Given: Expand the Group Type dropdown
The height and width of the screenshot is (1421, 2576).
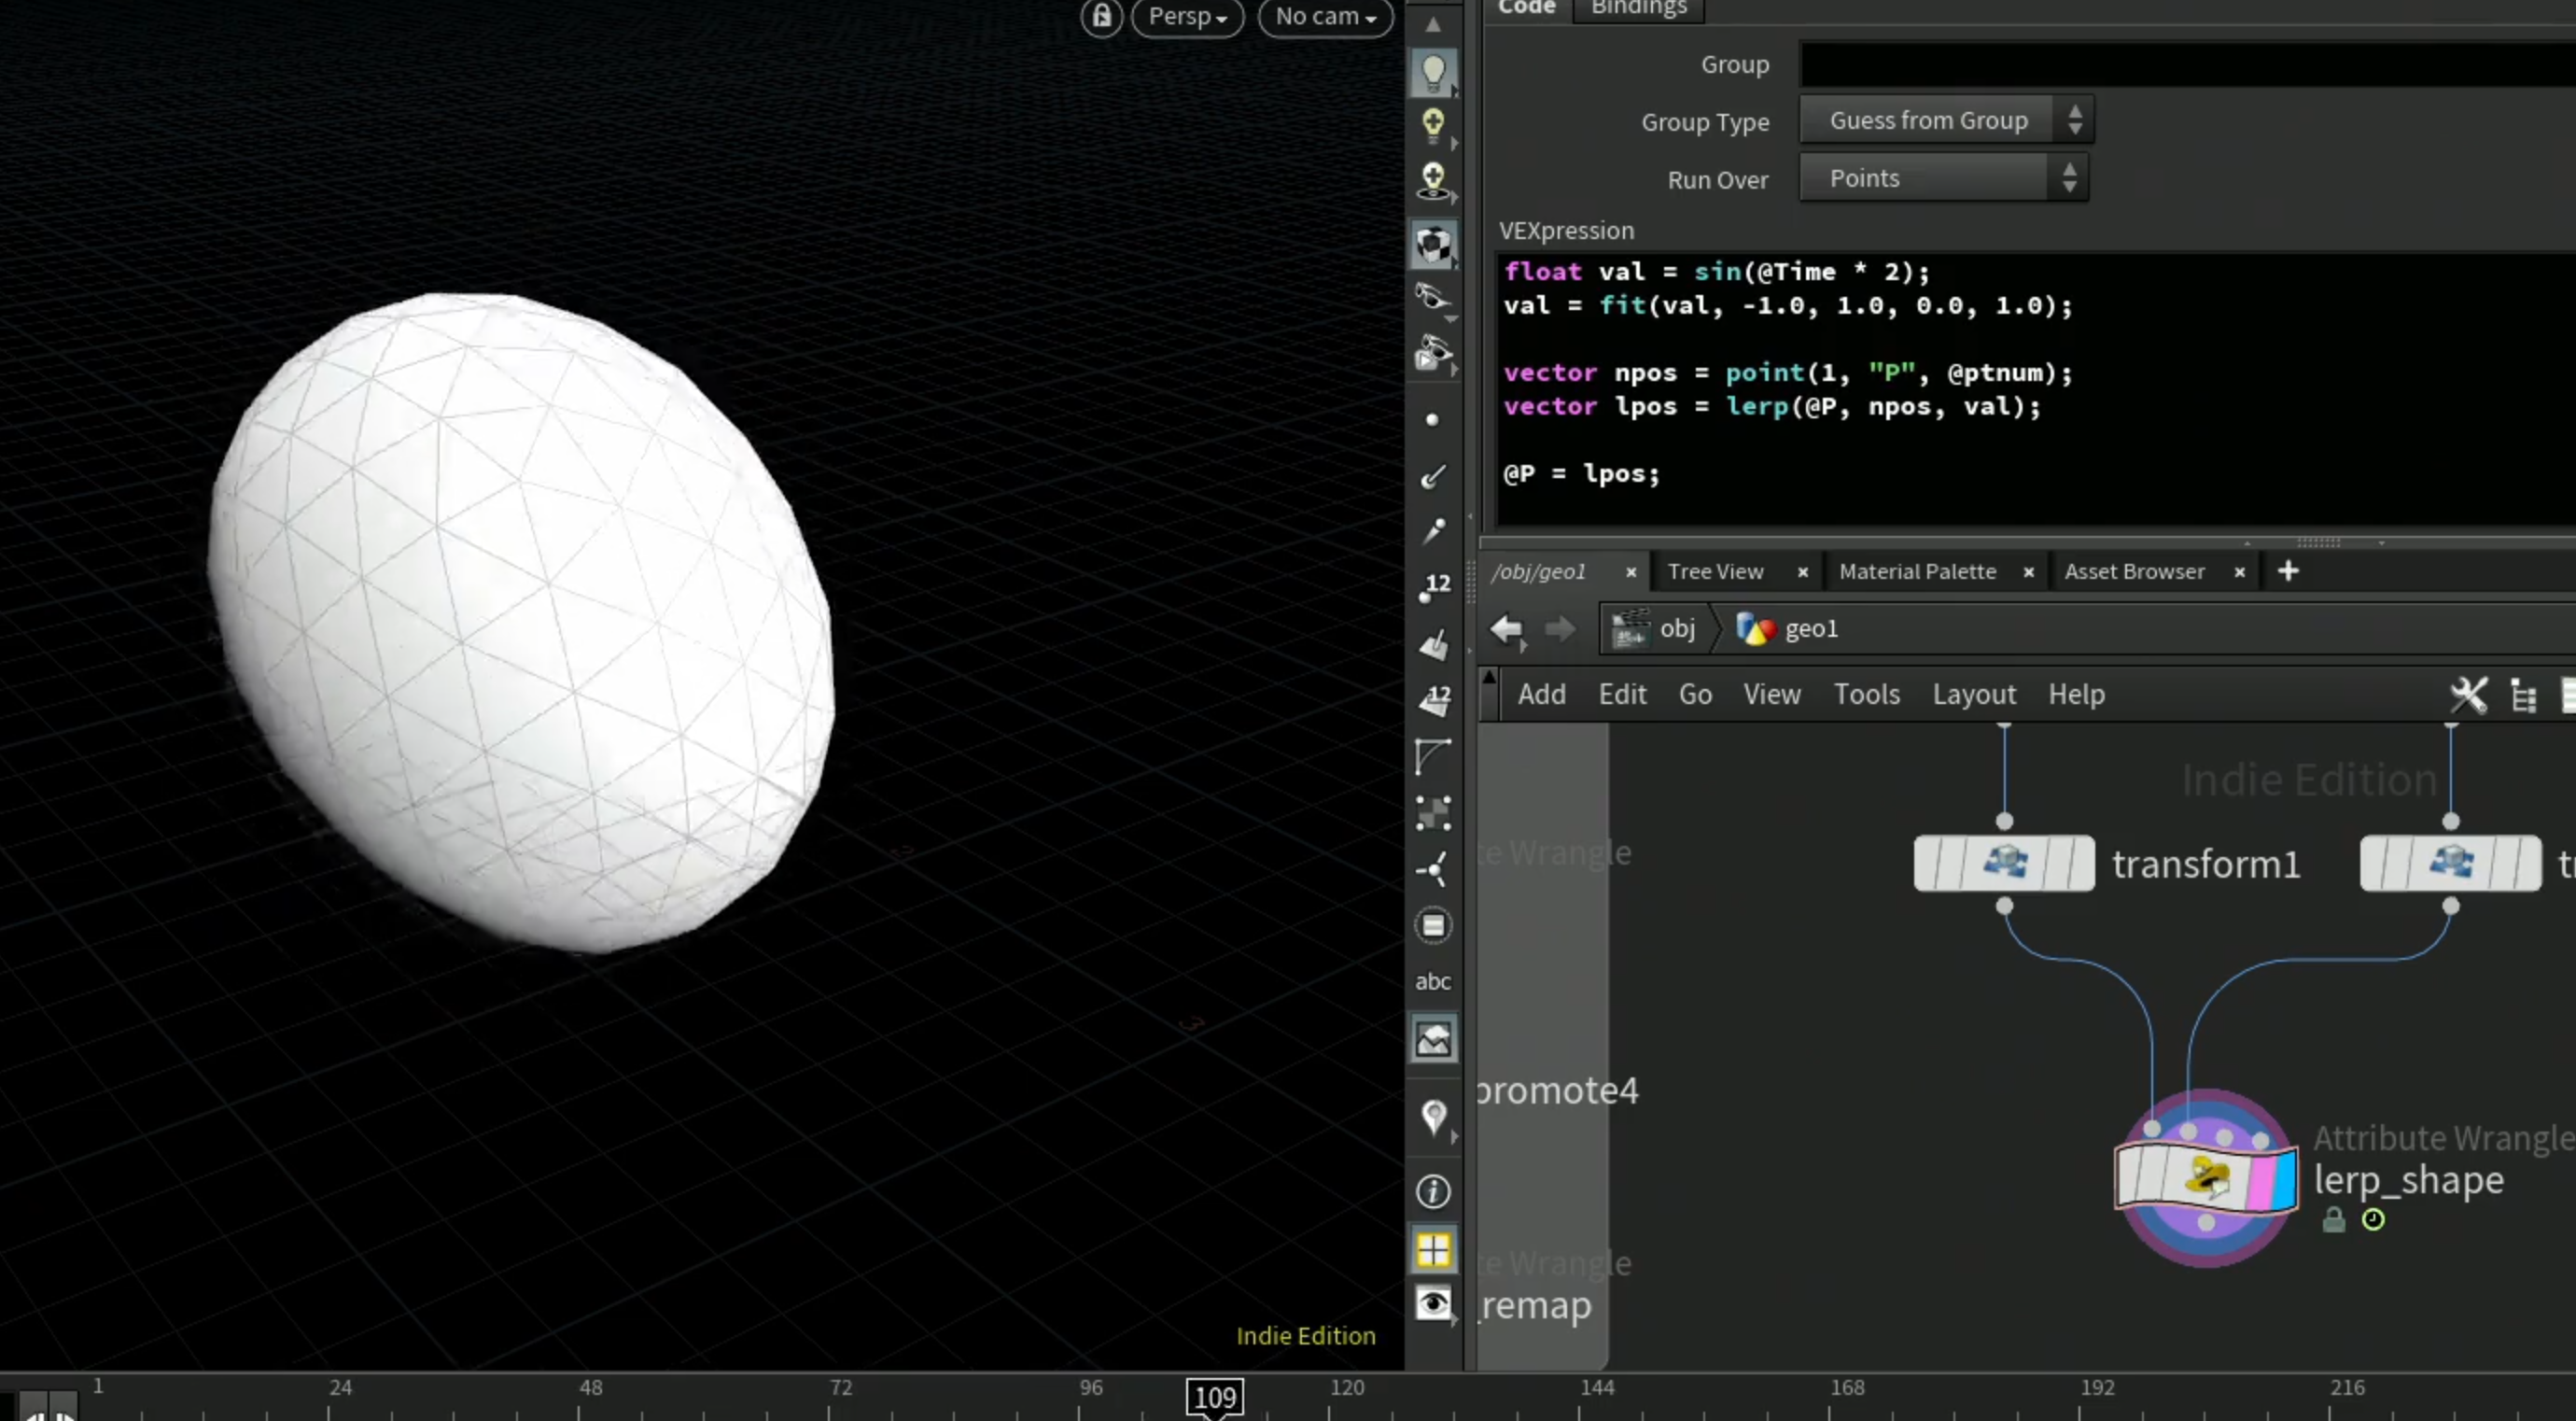Looking at the screenshot, I should [1945, 120].
